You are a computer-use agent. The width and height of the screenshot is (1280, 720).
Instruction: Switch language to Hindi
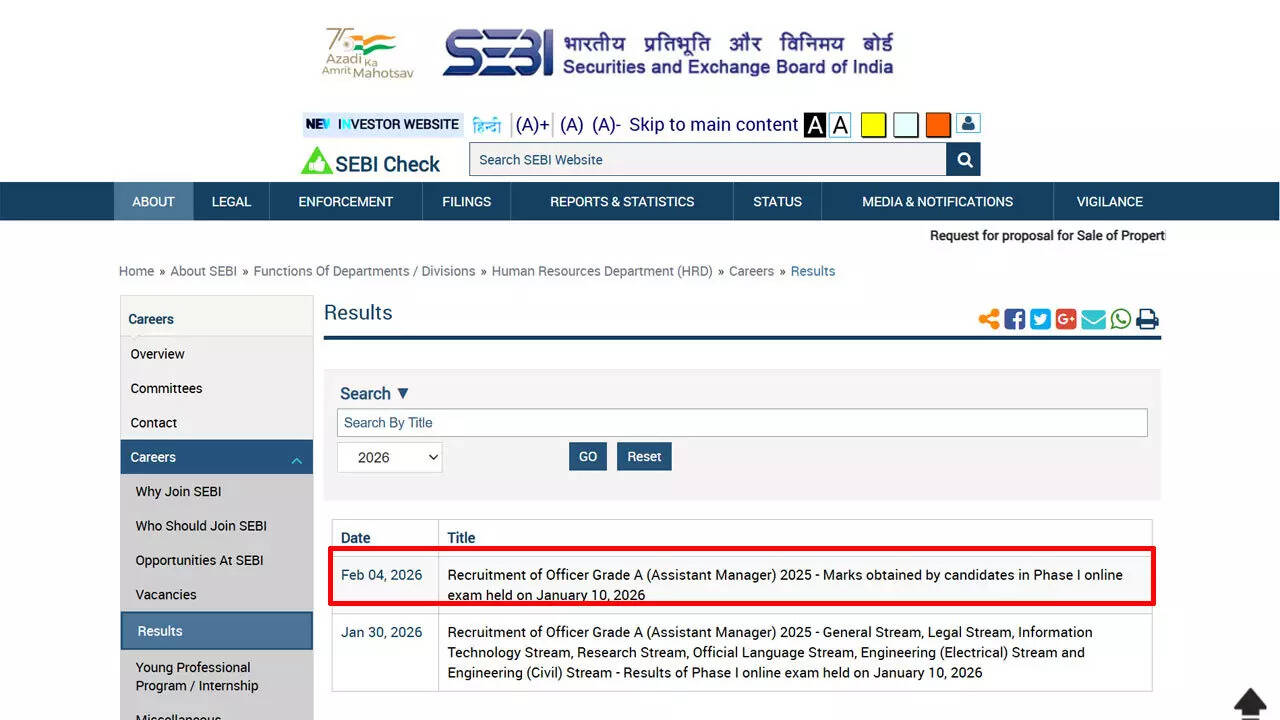487,125
